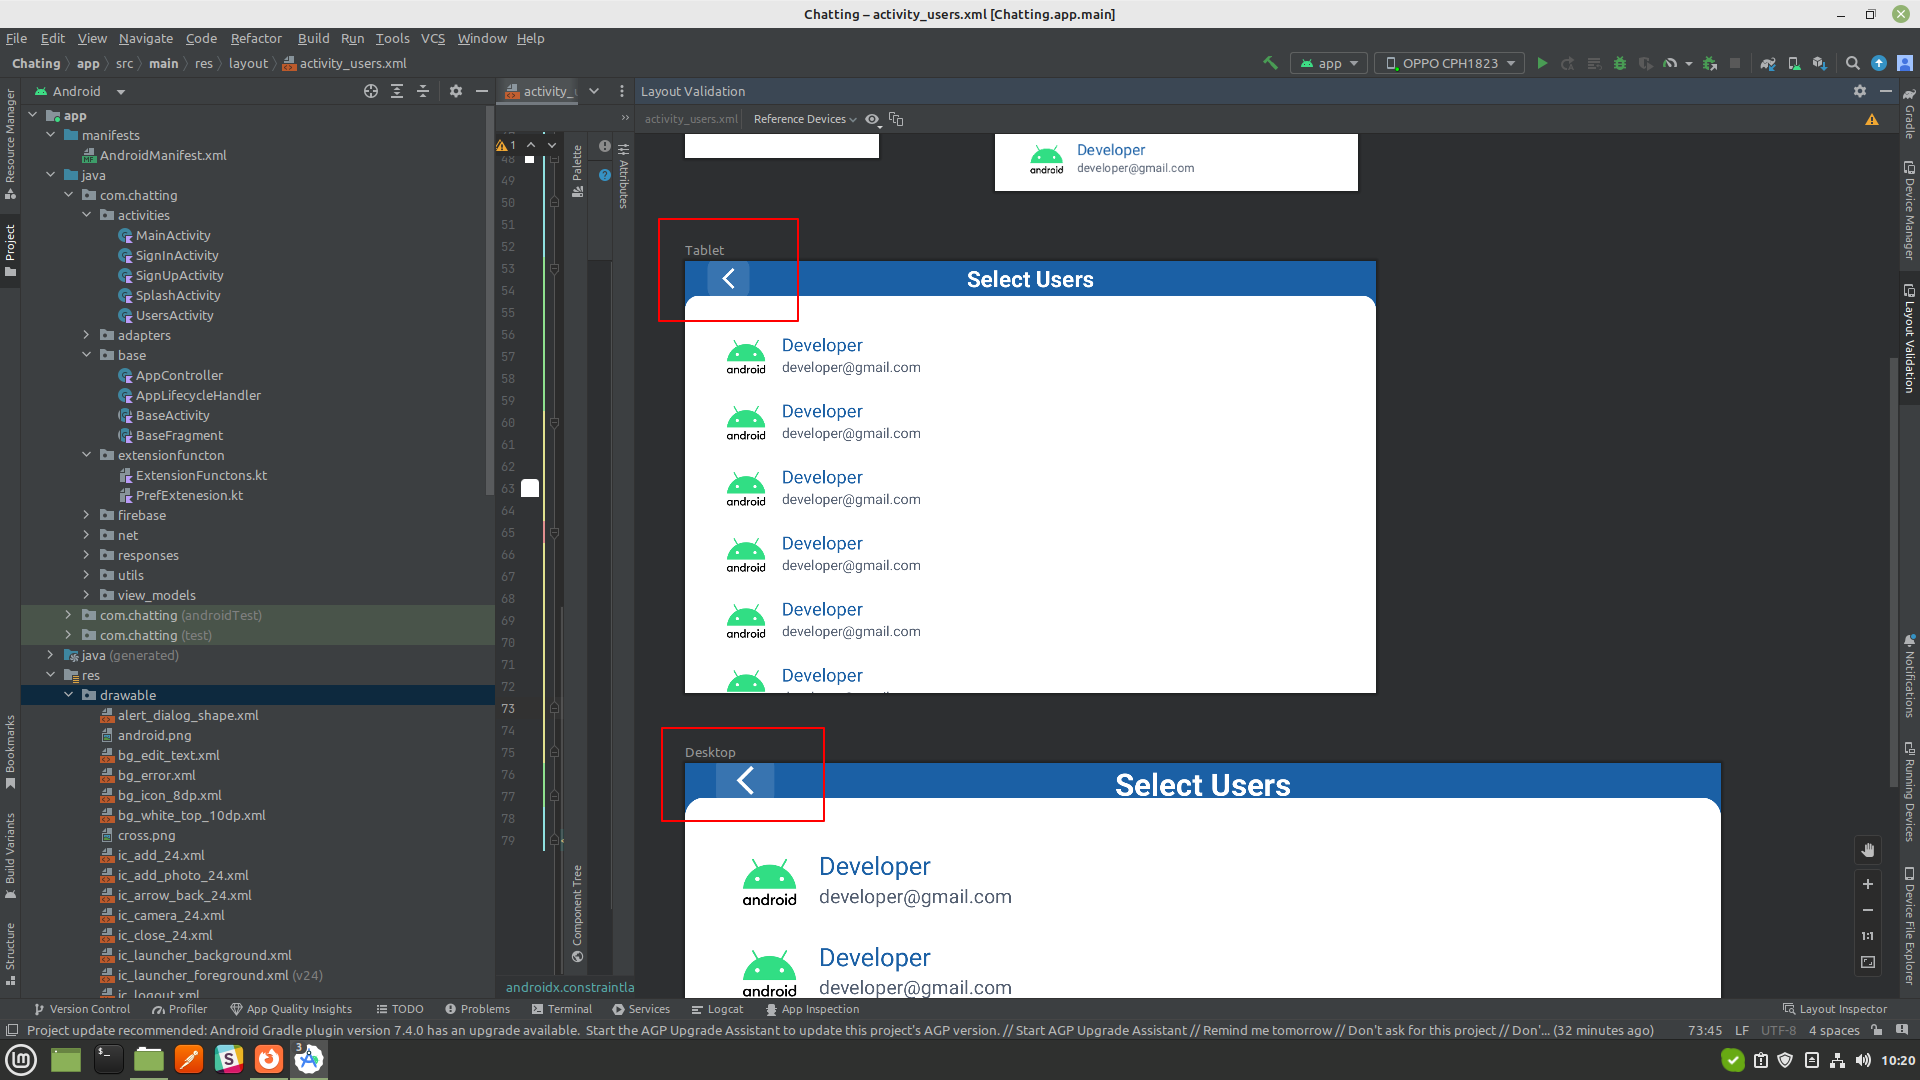Screen dimensions: 1920x1080
Task: Open the Refactor menu
Action: 256,38
